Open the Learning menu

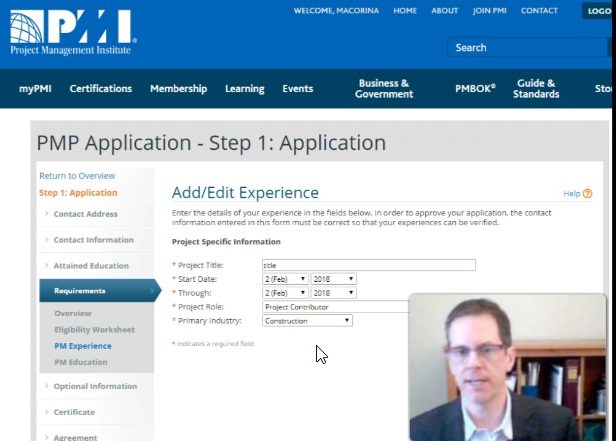(245, 89)
